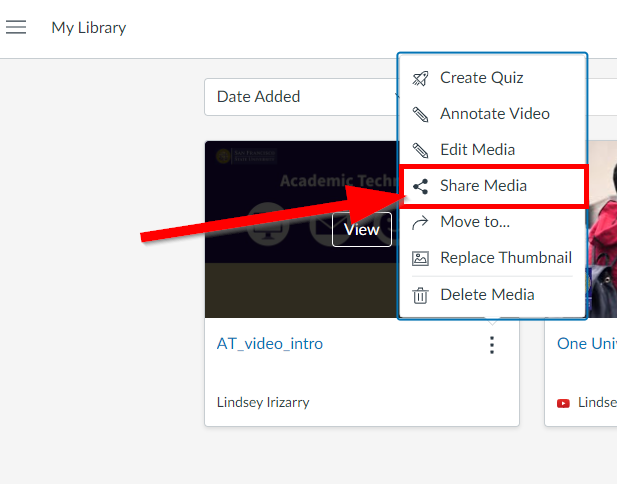
Task: Open the One Uni... media title link
Action: pos(587,344)
